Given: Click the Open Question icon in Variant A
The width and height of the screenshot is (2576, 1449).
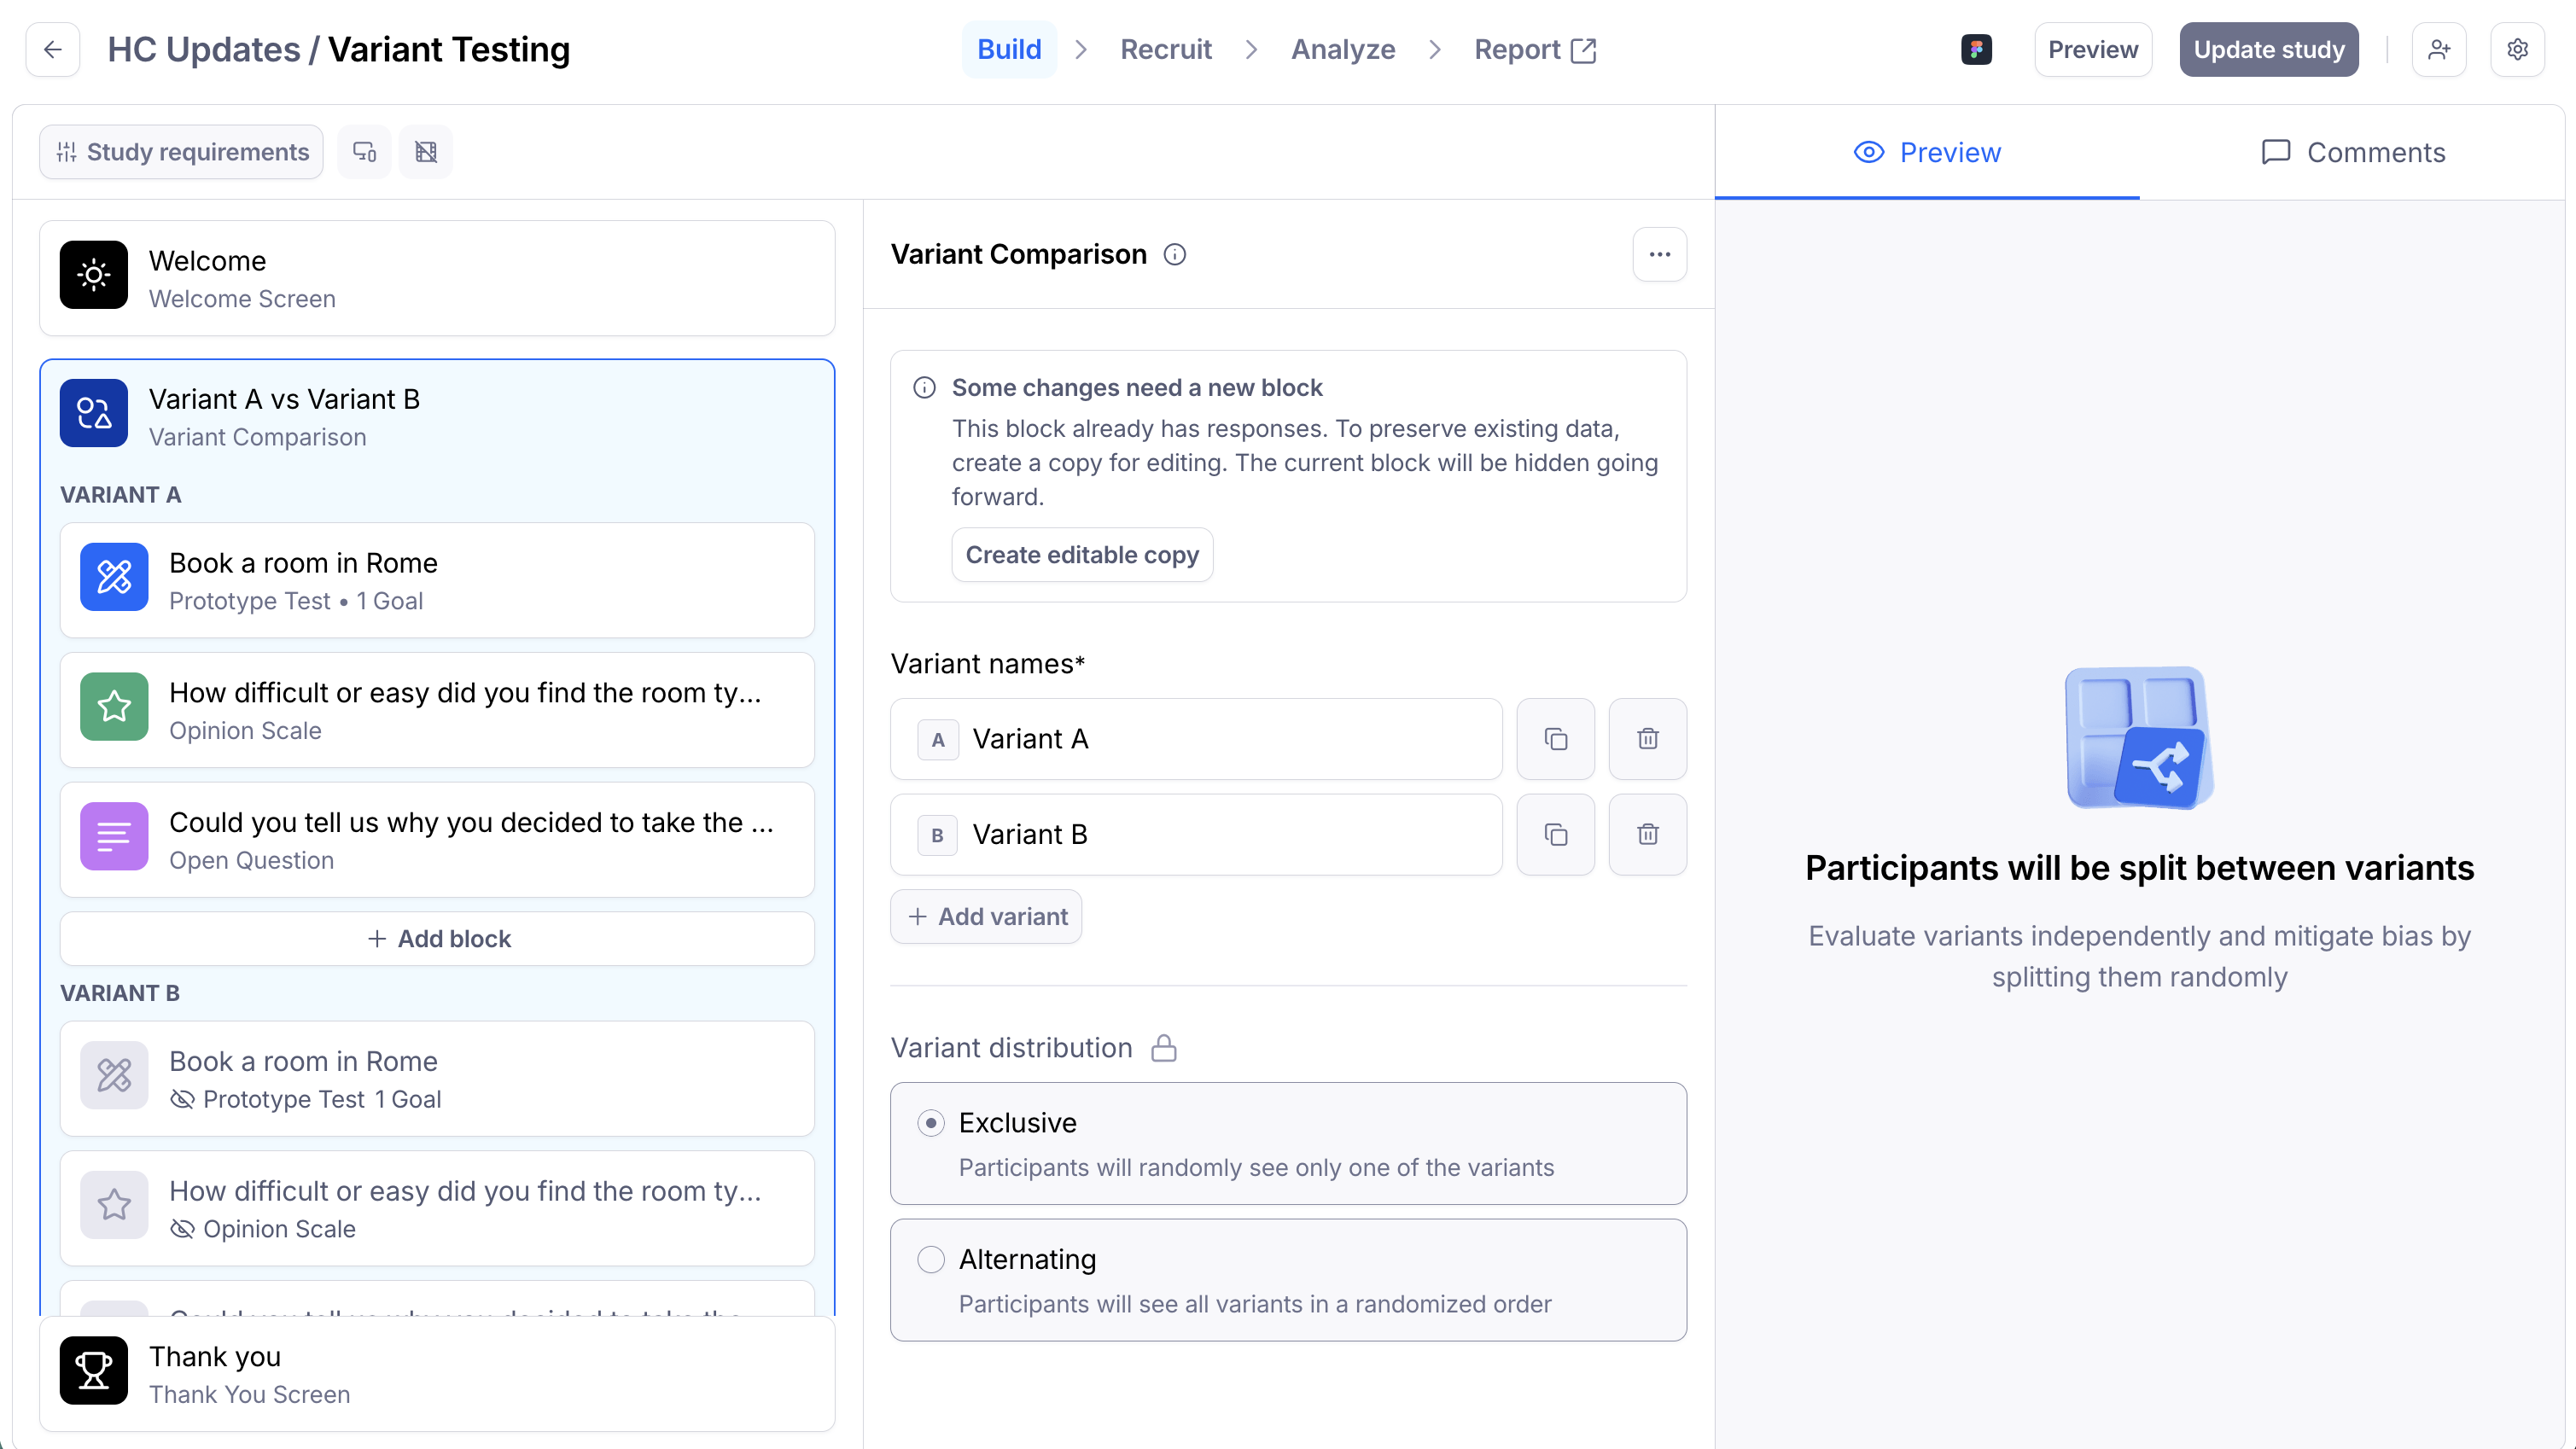Looking at the screenshot, I should [x=114, y=836].
